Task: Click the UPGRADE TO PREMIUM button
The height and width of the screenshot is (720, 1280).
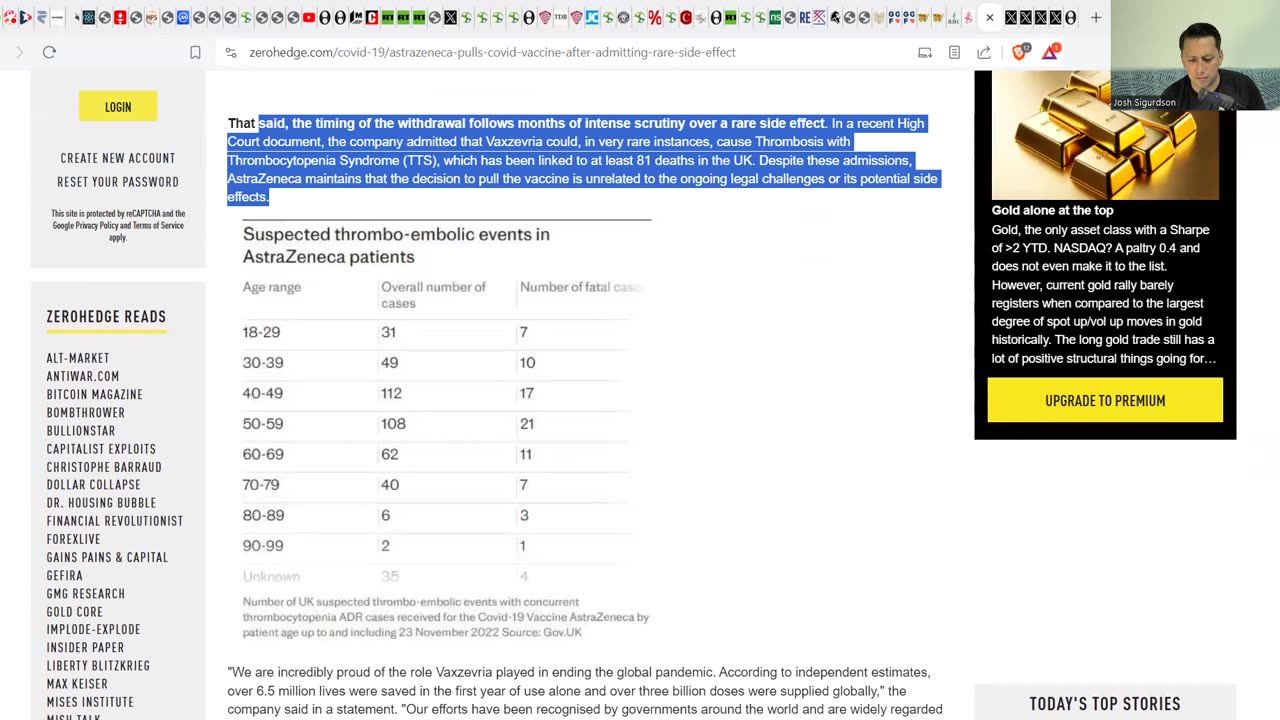Action: click(1105, 400)
